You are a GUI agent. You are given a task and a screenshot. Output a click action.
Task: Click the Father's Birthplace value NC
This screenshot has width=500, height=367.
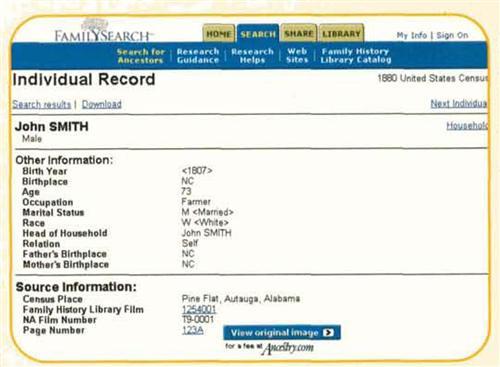[x=188, y=254]
